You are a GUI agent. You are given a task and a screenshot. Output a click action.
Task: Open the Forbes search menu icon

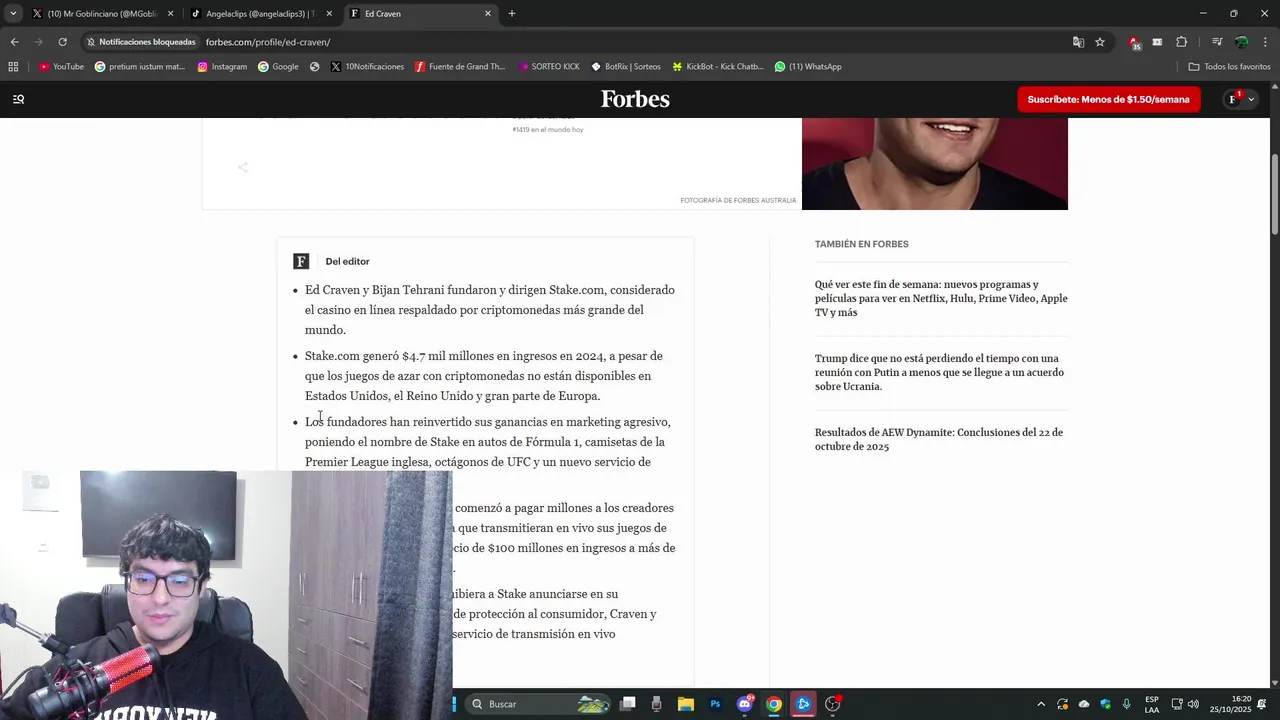[x=18, y=99]
